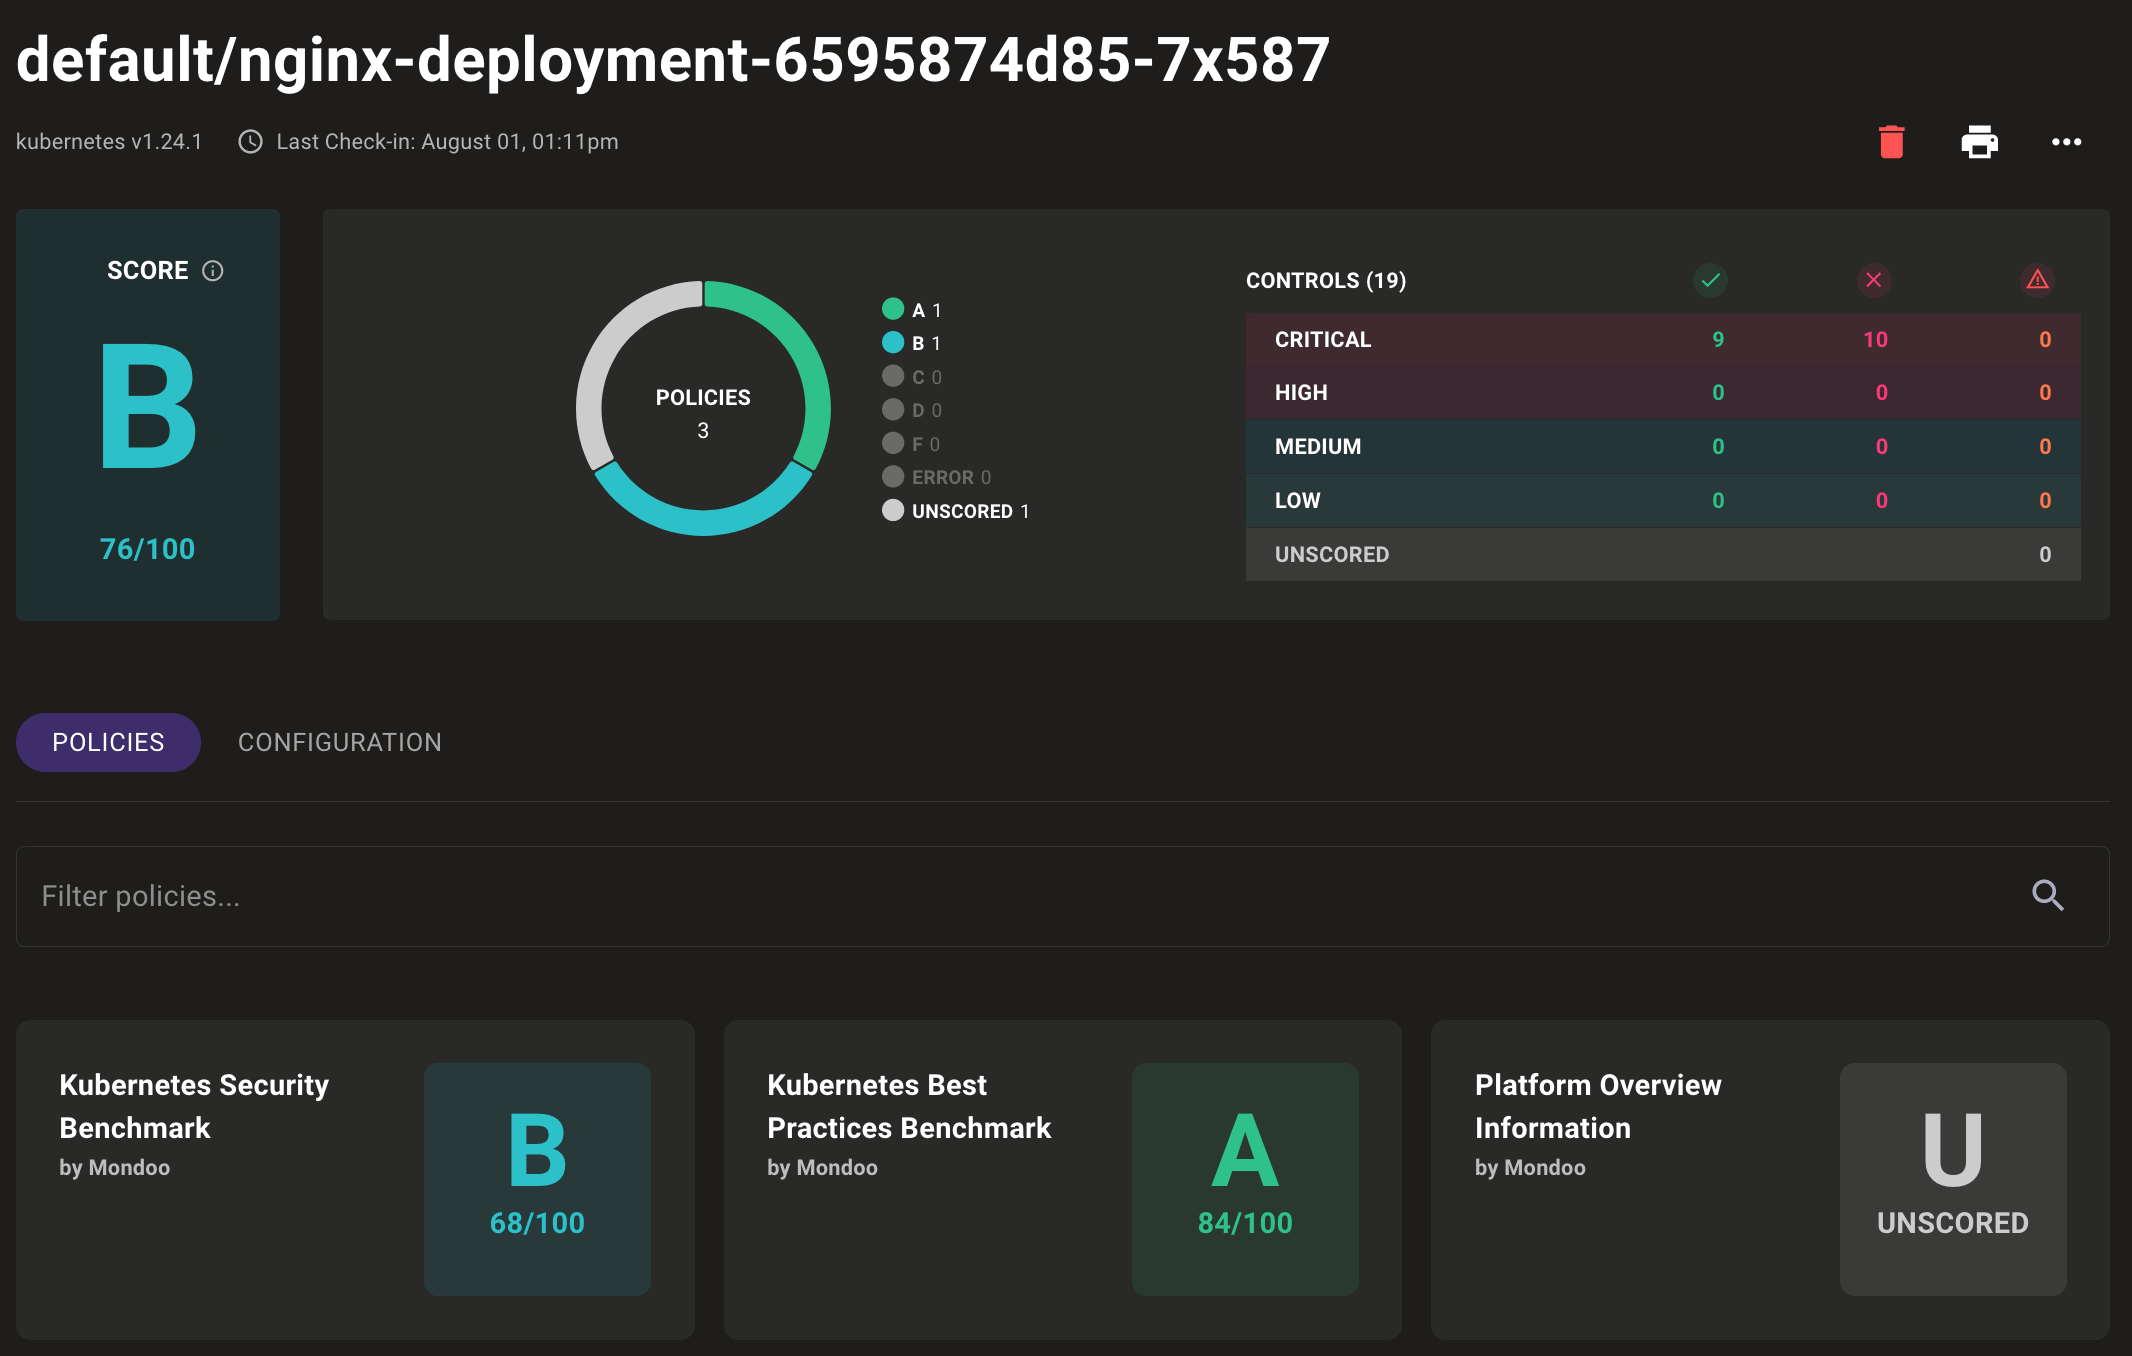Click the delete (trash) icon
The height and width of the screenshot is (1356, 2132).
coord(1891,142)
